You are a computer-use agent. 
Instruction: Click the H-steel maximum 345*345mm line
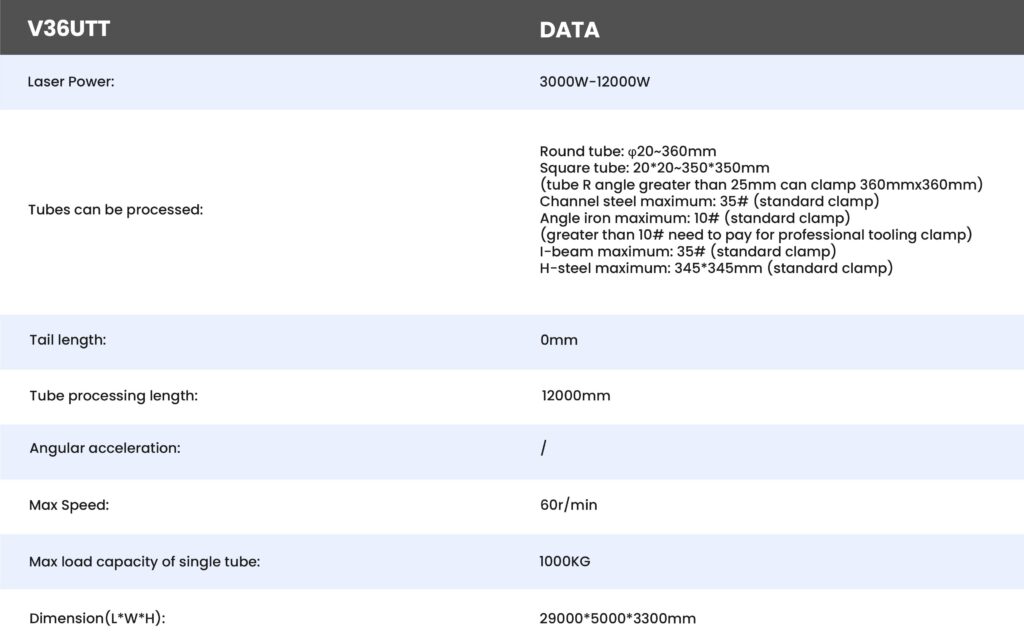click(716, 268)
